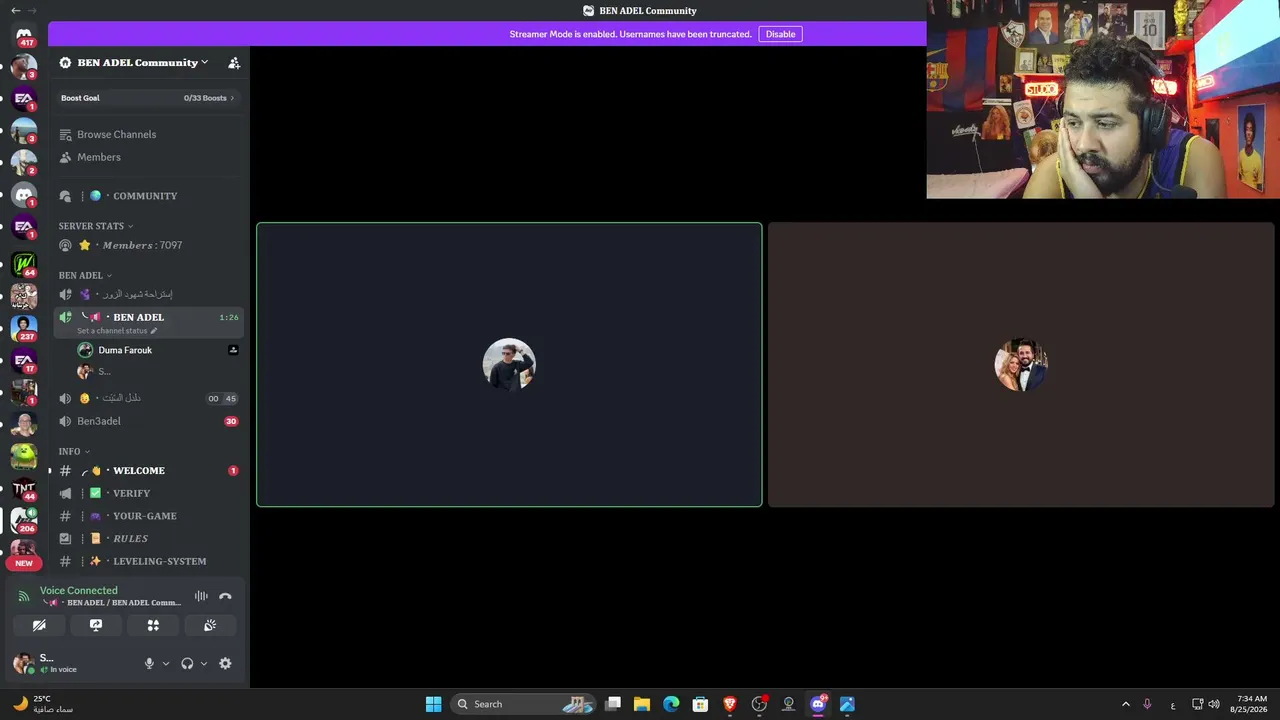Open the Members list

(148, 157)
